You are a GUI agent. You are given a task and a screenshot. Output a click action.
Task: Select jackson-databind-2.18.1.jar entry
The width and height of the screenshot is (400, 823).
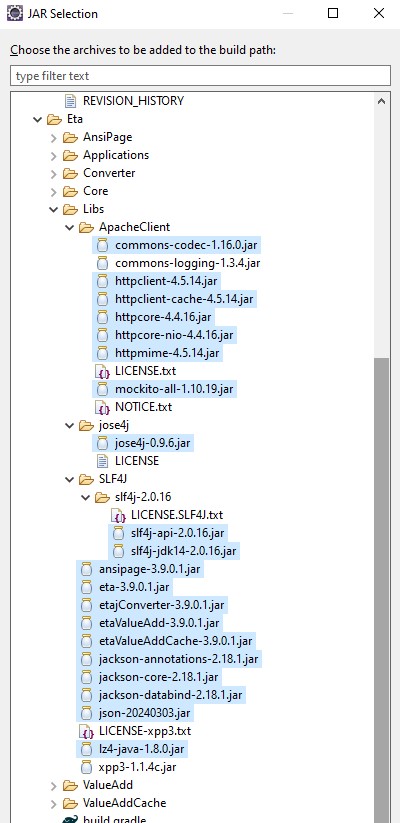coord(162,695)
